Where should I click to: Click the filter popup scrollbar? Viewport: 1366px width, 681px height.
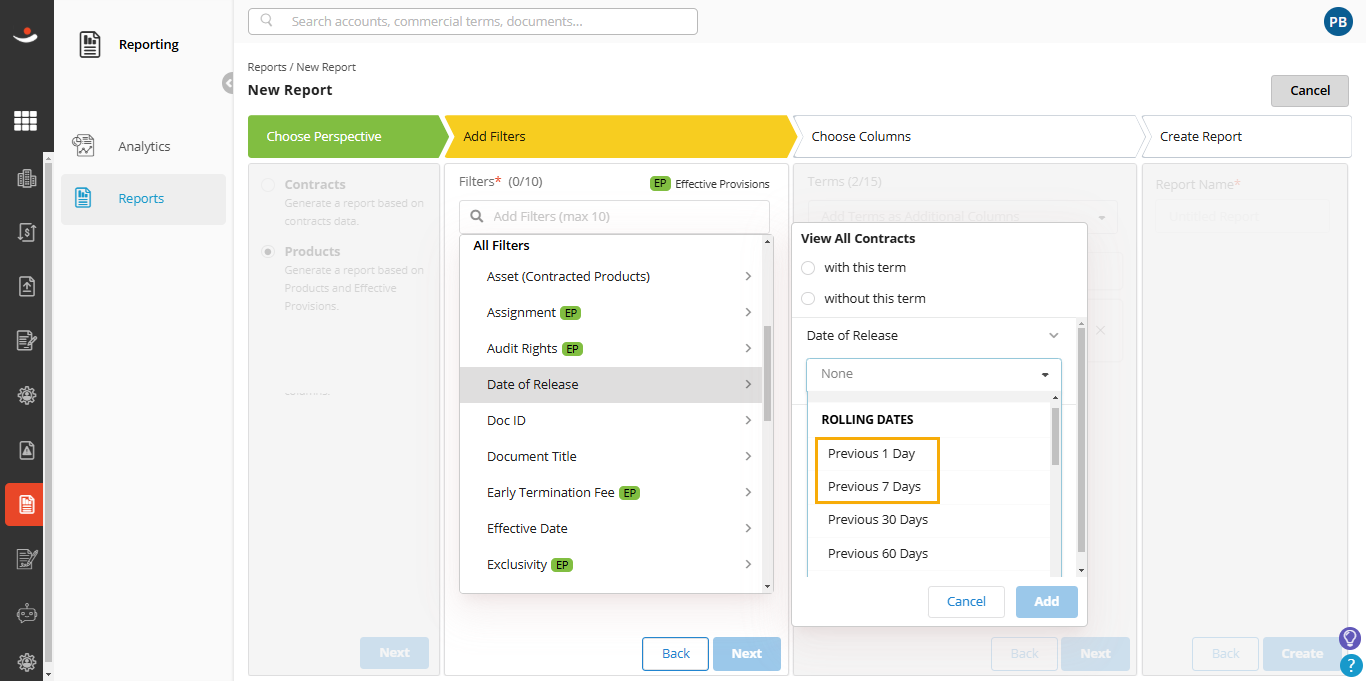[1081, 440]
